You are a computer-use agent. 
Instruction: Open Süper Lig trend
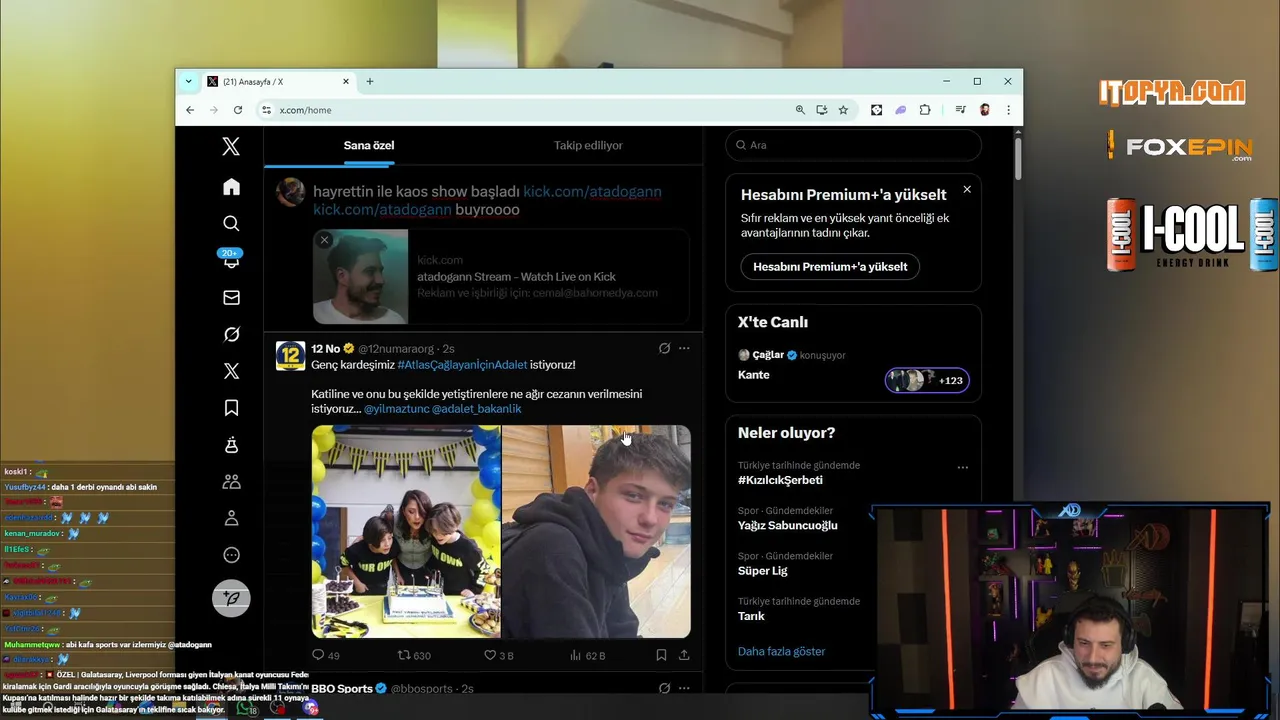[763, 571]
